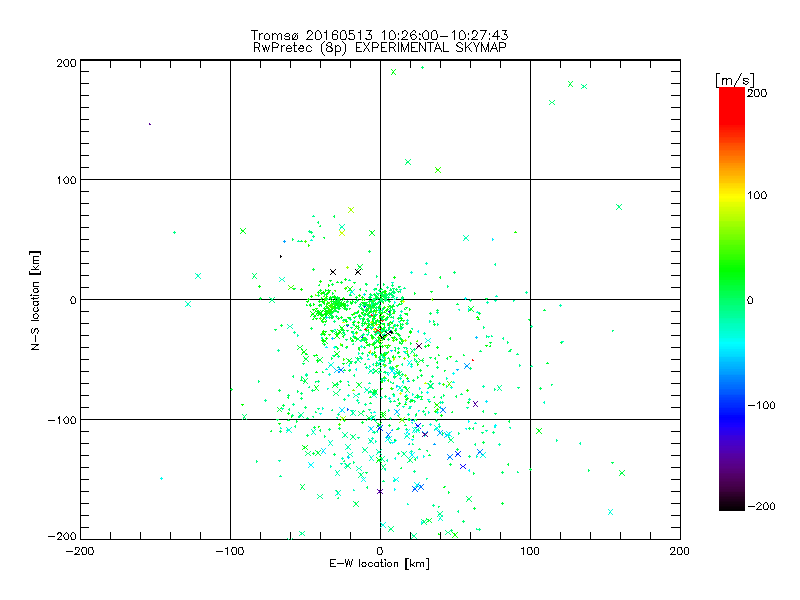Screen dimensions: 800x600
Task: Click the "200" label on the color scale
Action: pos(757,93)
